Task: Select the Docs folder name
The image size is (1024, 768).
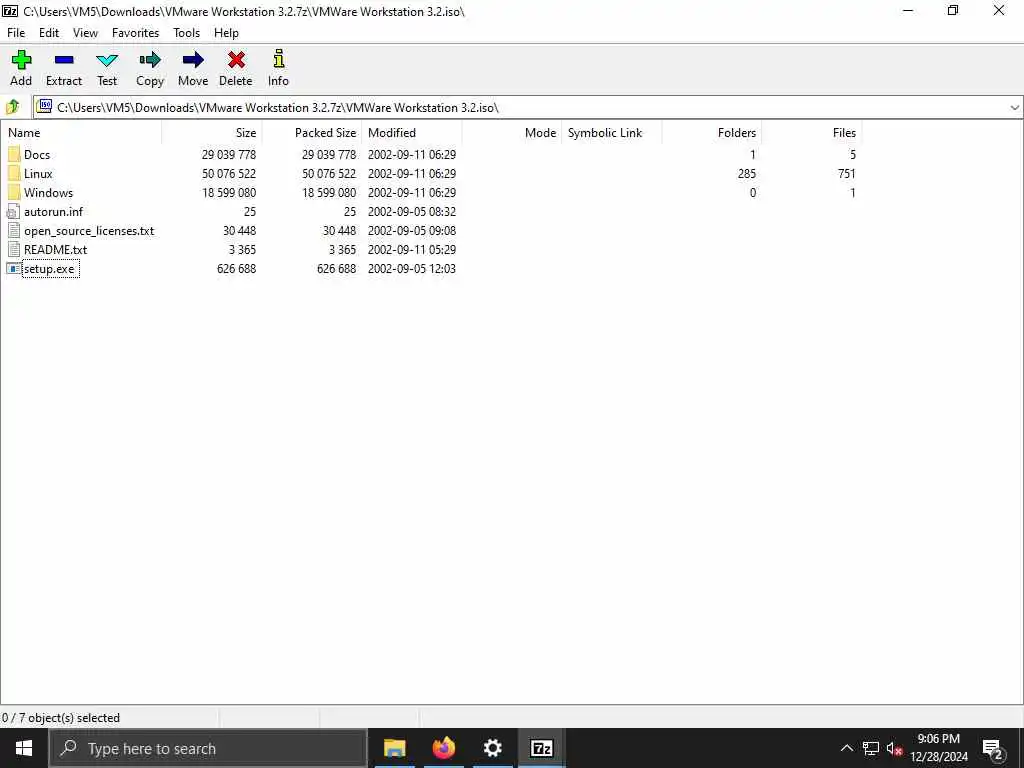Action: 37,155
